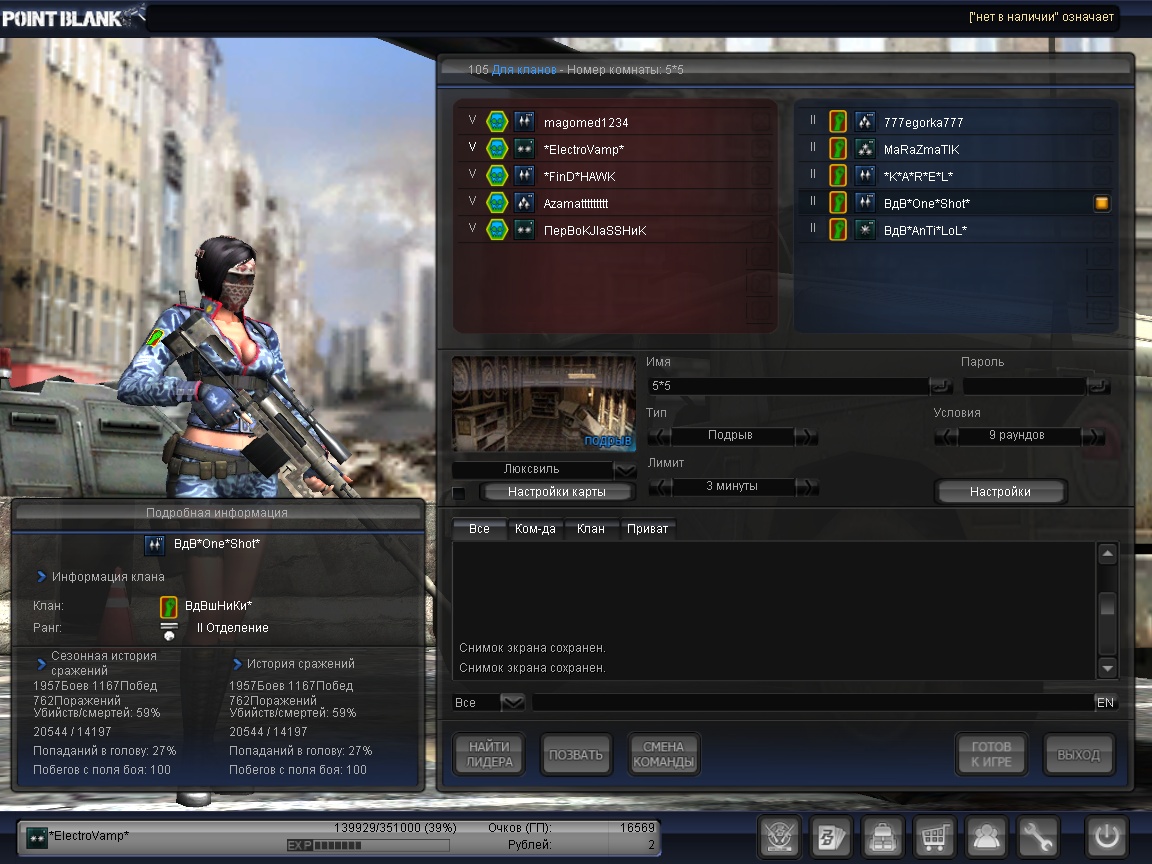Open room Настройки button
1152x864 pixels.
[x=1000, y=492]
